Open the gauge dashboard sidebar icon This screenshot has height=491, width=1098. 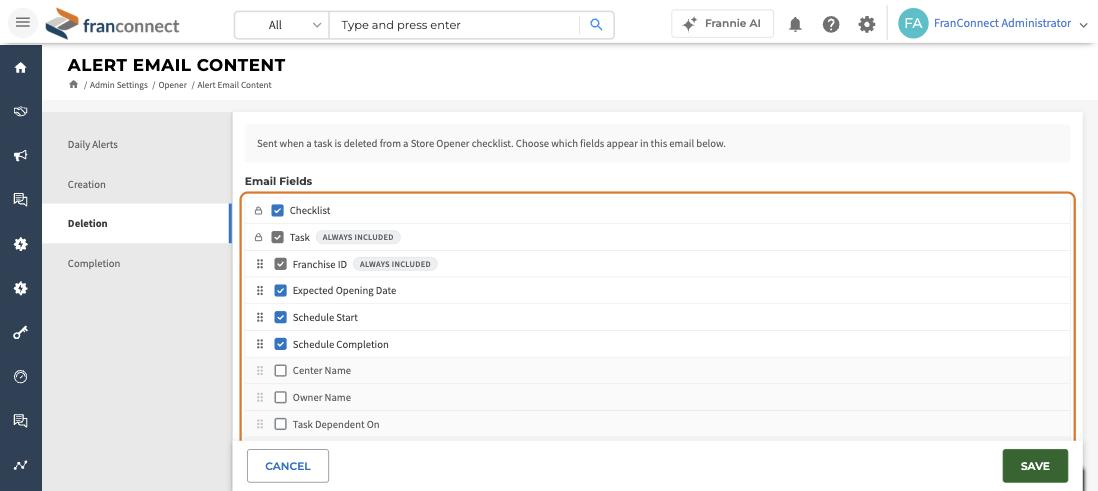pyautogui.click(x=20, y=377)
